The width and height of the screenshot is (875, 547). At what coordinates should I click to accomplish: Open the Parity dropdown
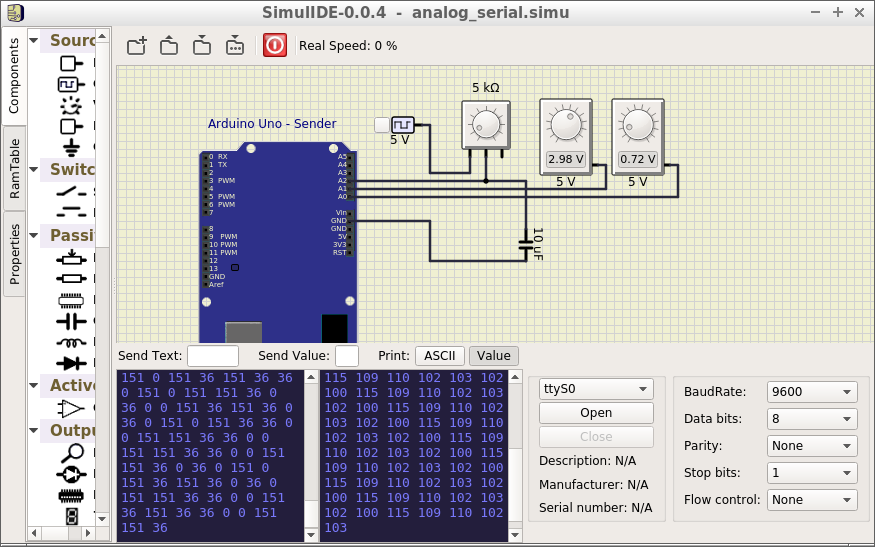[x=812, y=445]
